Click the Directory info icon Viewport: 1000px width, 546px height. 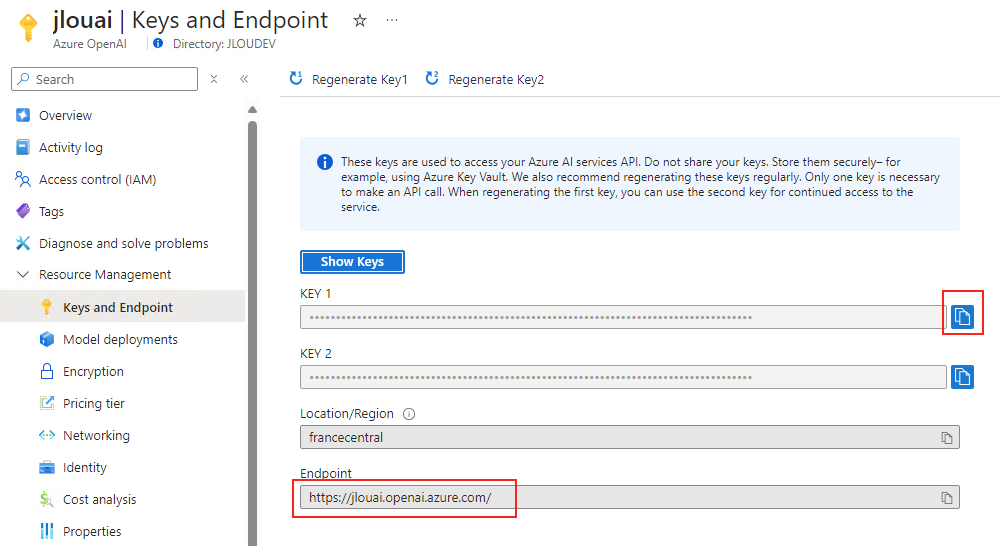tap(158, 43)
